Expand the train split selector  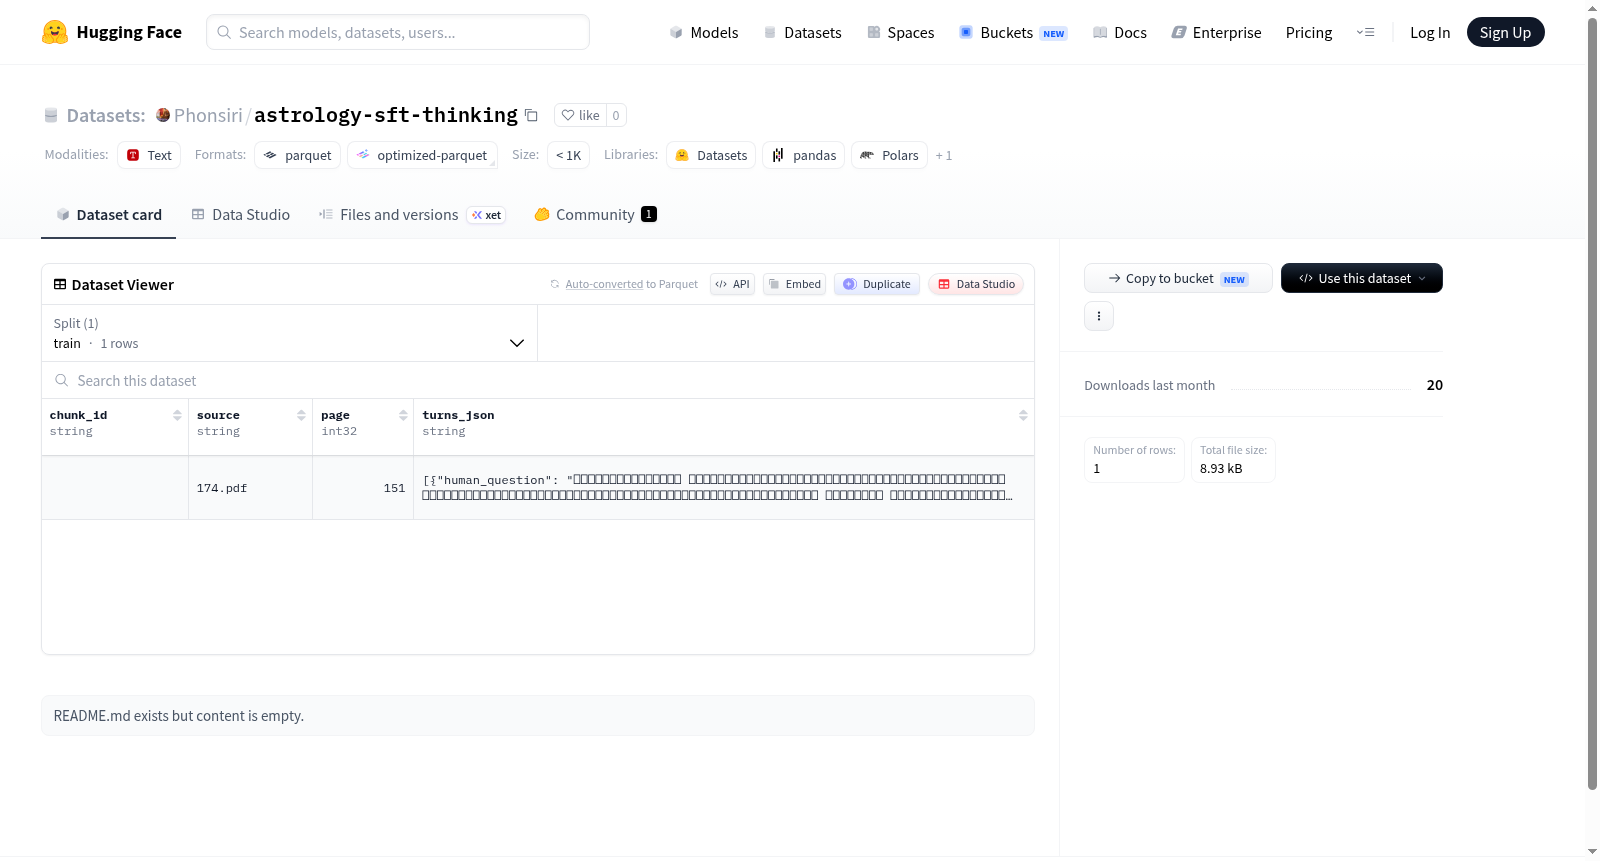tap(289, 333)
